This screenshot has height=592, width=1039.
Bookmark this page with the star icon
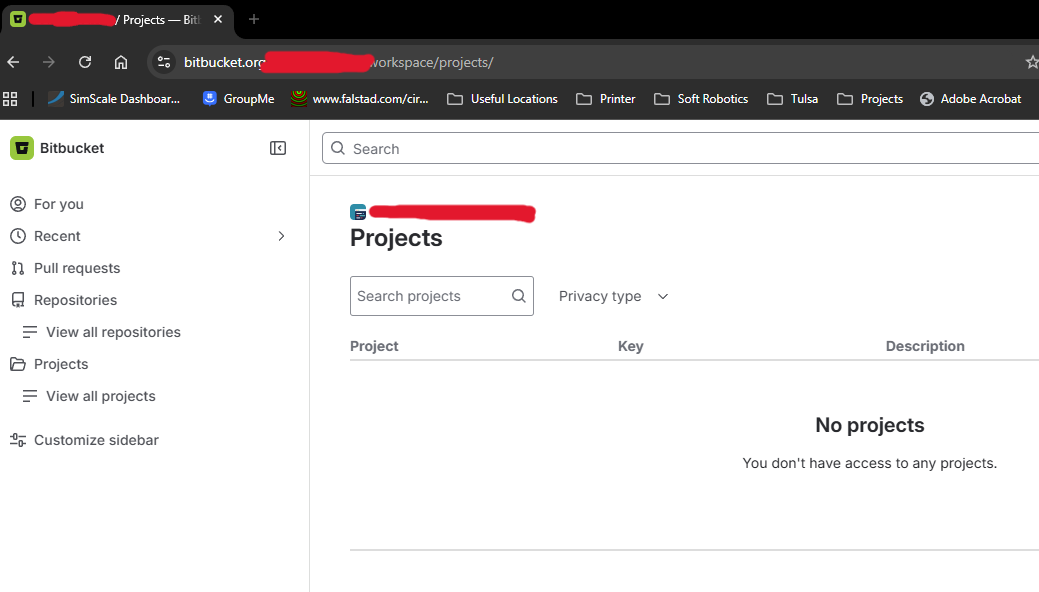click(1031, 62)
